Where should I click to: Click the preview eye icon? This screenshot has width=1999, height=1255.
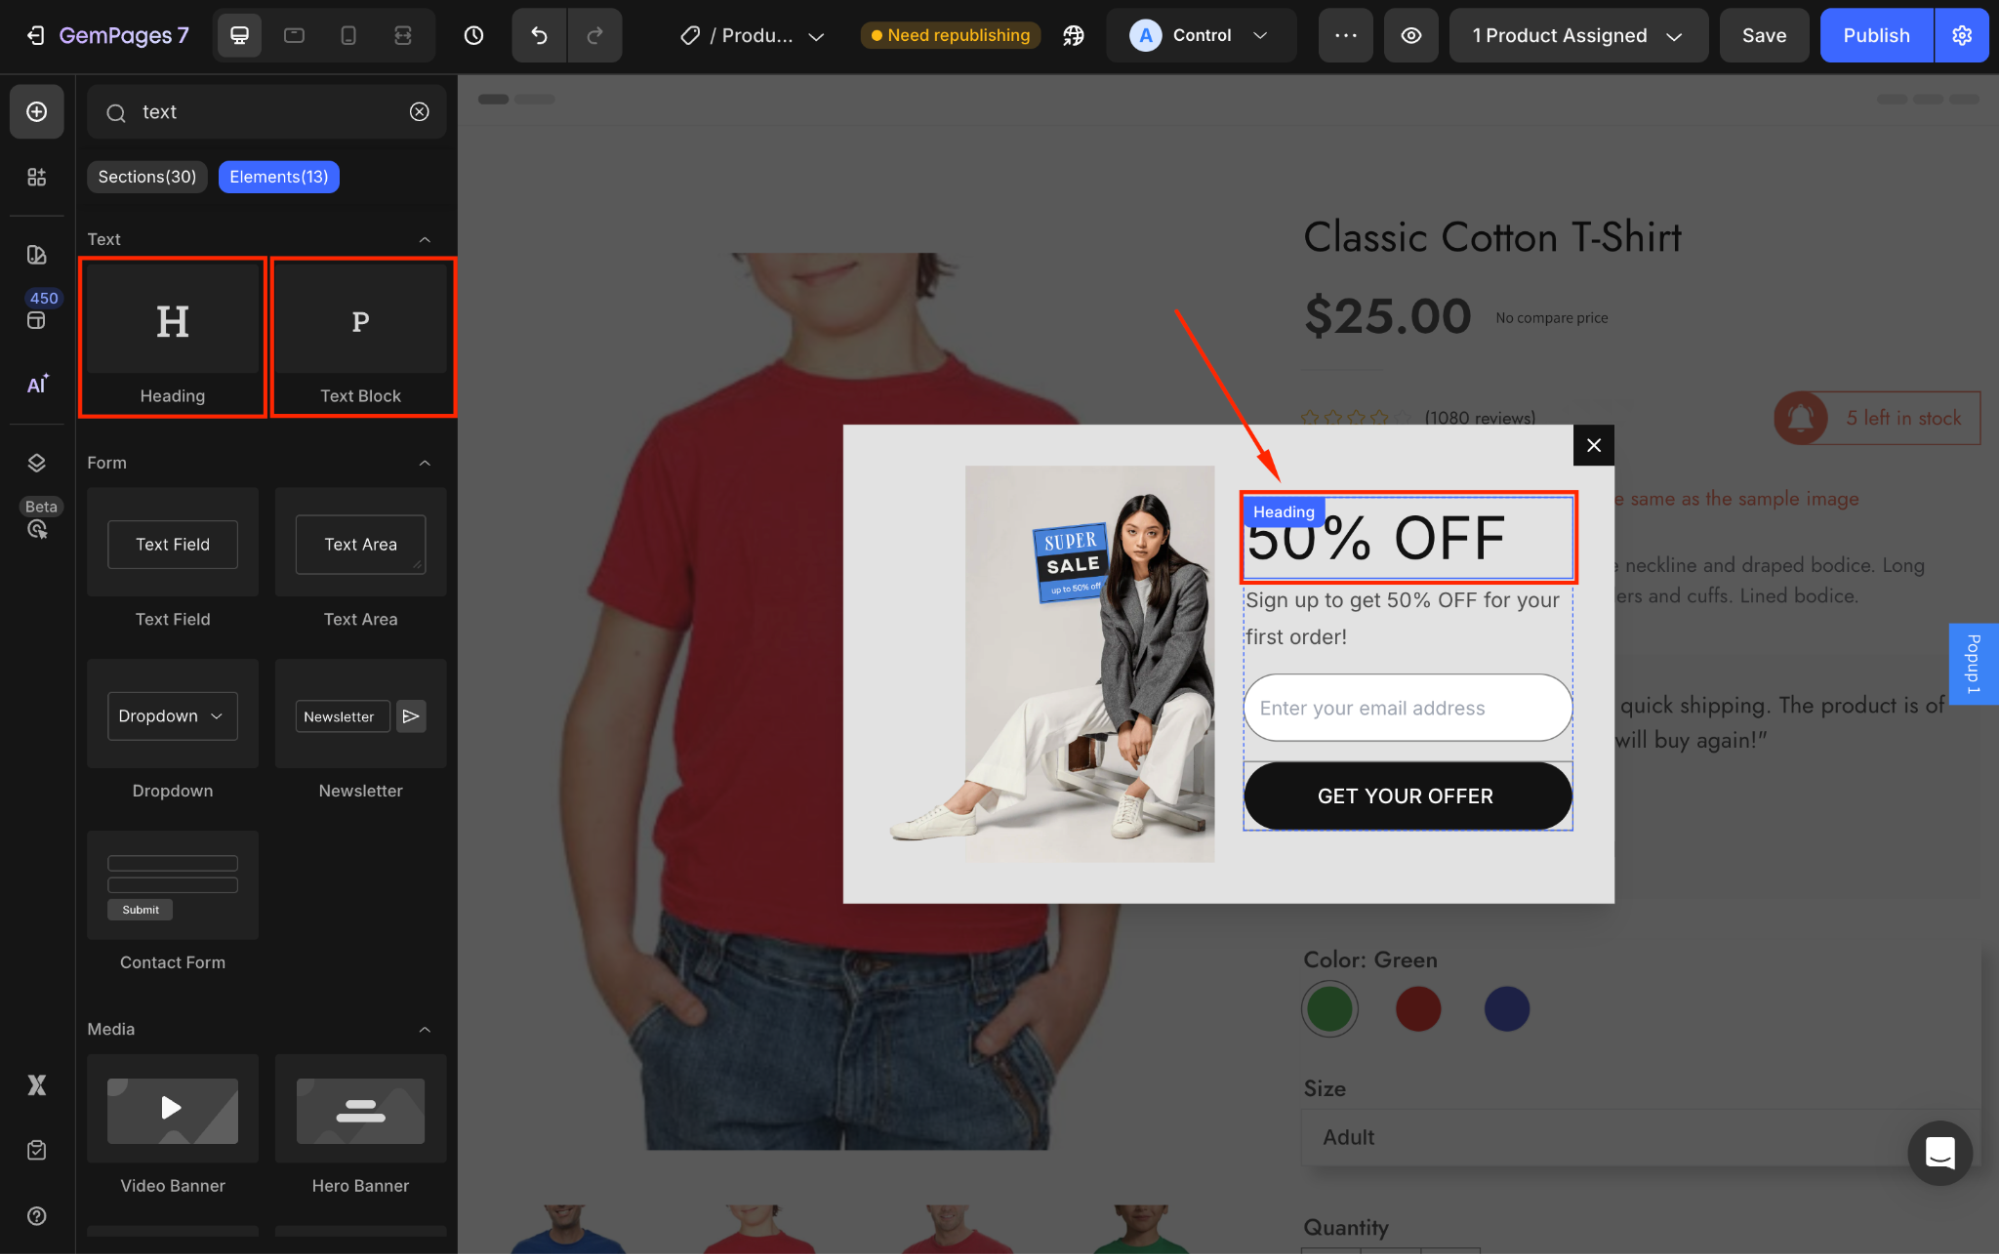point(1410,36)
